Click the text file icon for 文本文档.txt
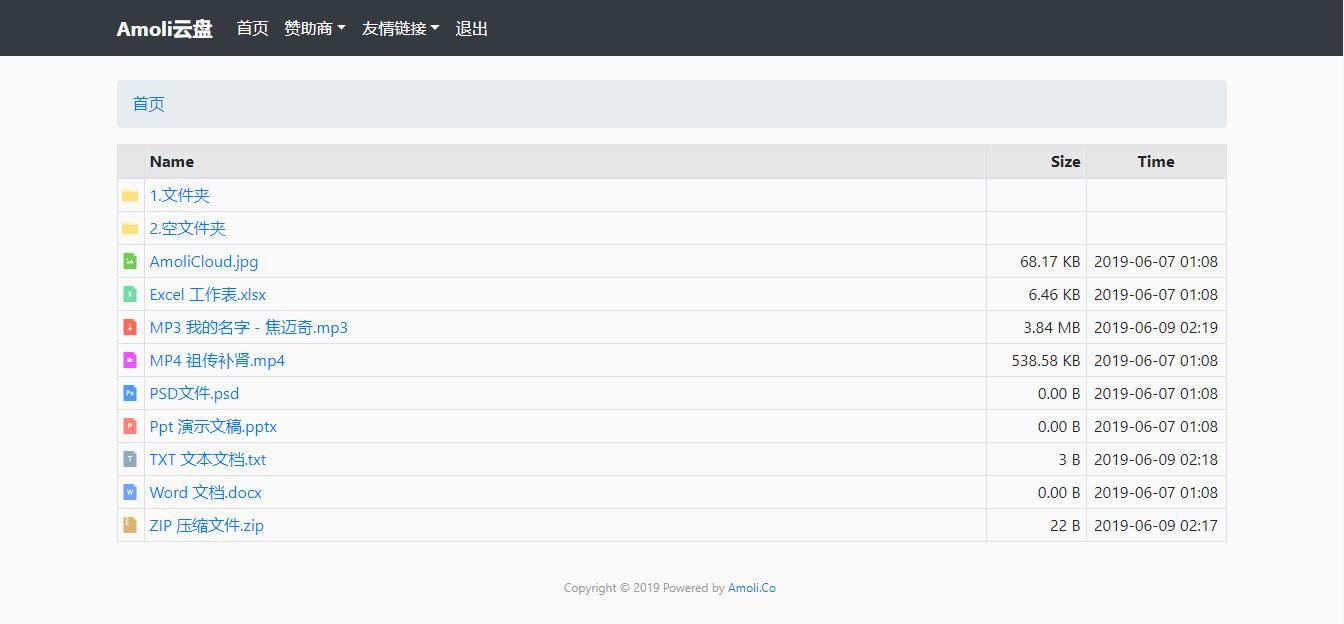The width and height of the screenshot is (1344, 624). [x=130, y=459]
